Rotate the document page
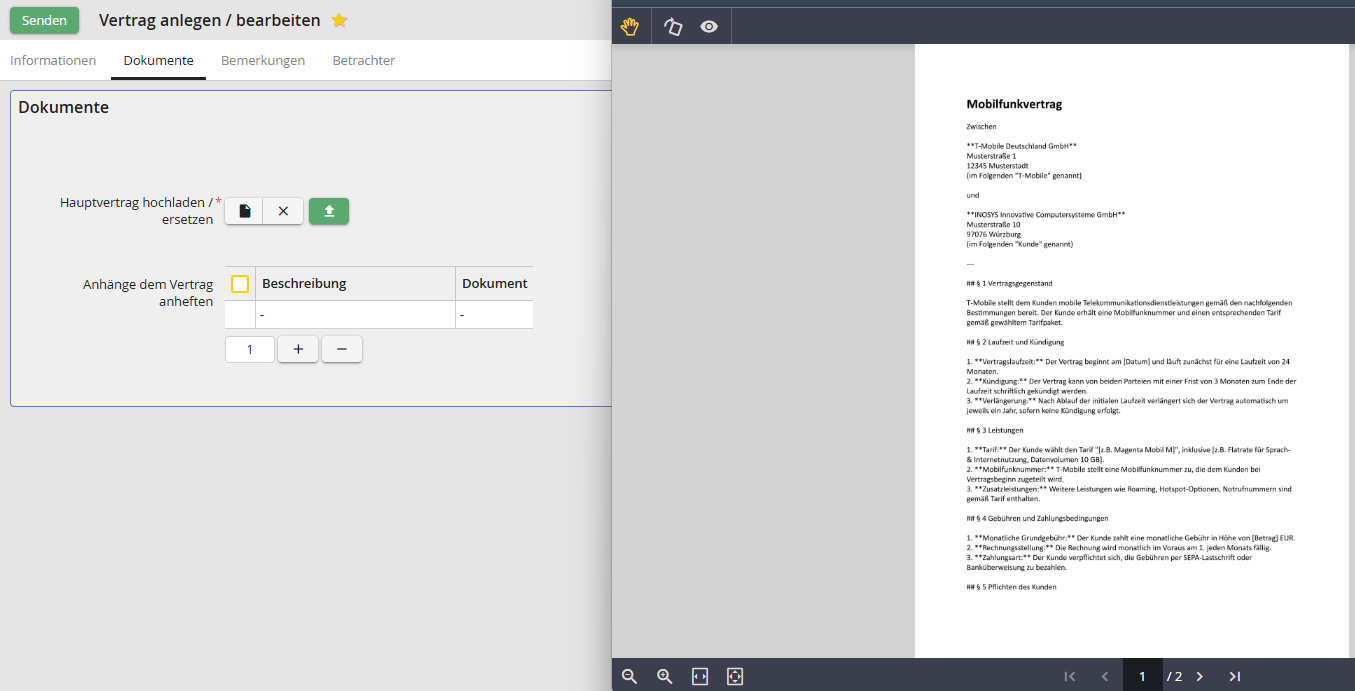The height and width of the screenshot is (691, 1355). click(x=673, y=27)
